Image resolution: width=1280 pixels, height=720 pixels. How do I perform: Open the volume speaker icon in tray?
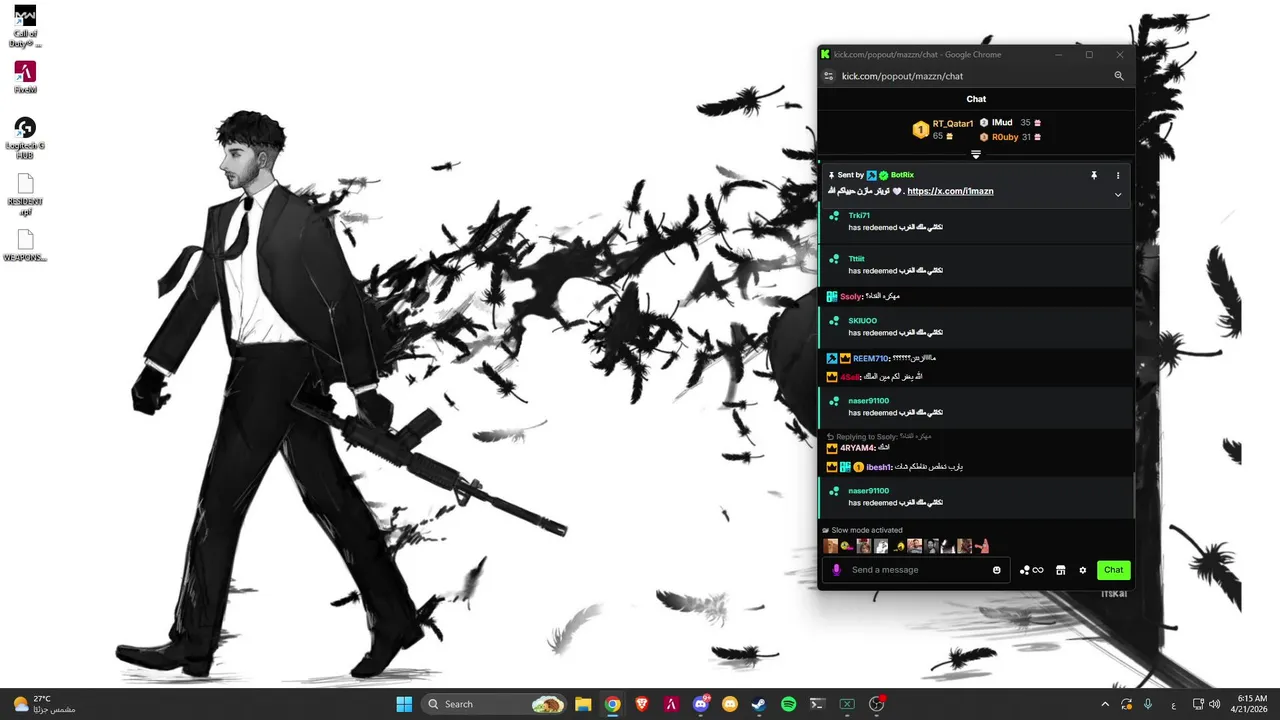coord(1214,704)
